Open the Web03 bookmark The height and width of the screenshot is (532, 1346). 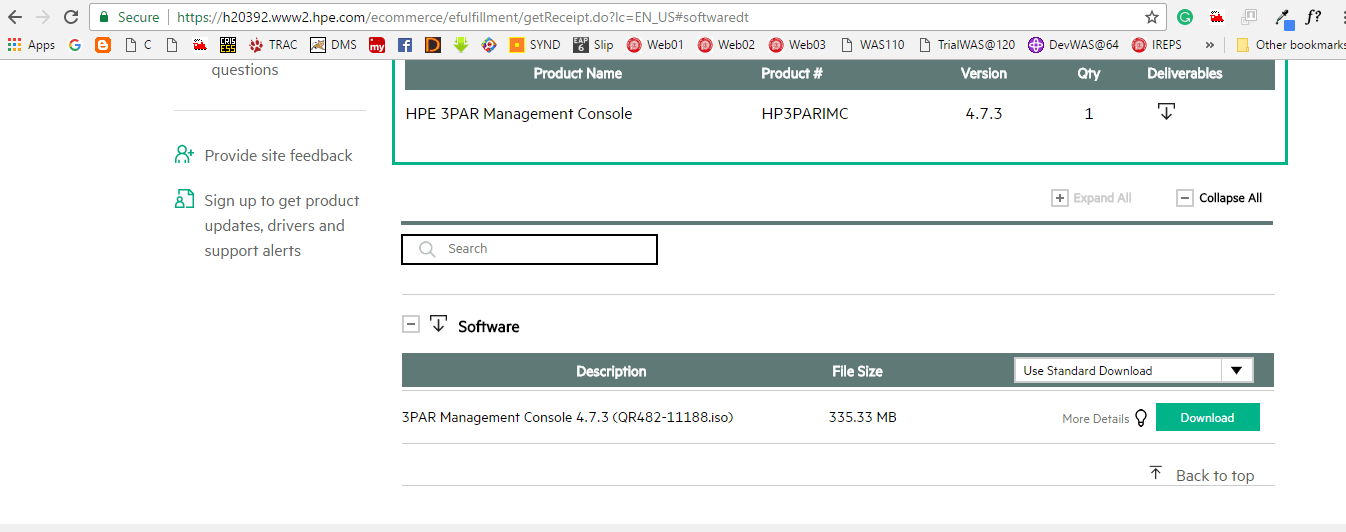(797, 45)
